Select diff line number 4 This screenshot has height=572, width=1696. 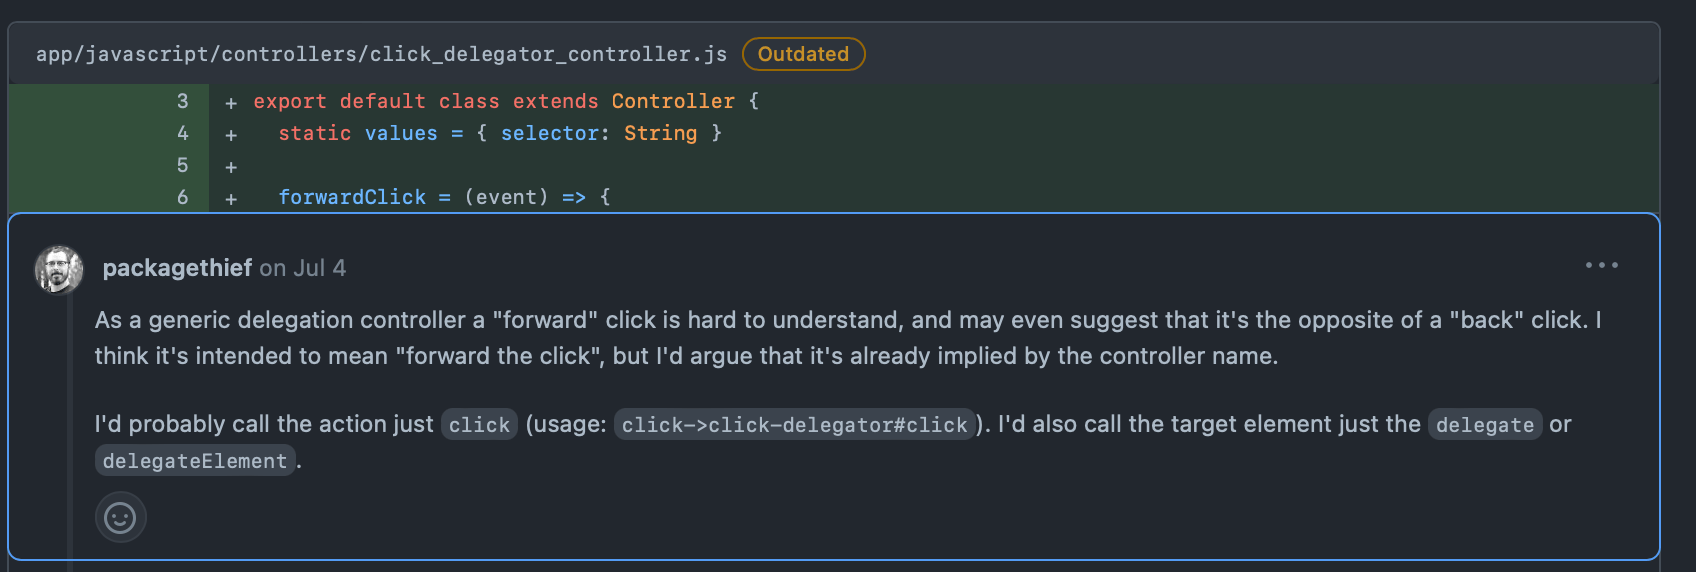point(182,133)
